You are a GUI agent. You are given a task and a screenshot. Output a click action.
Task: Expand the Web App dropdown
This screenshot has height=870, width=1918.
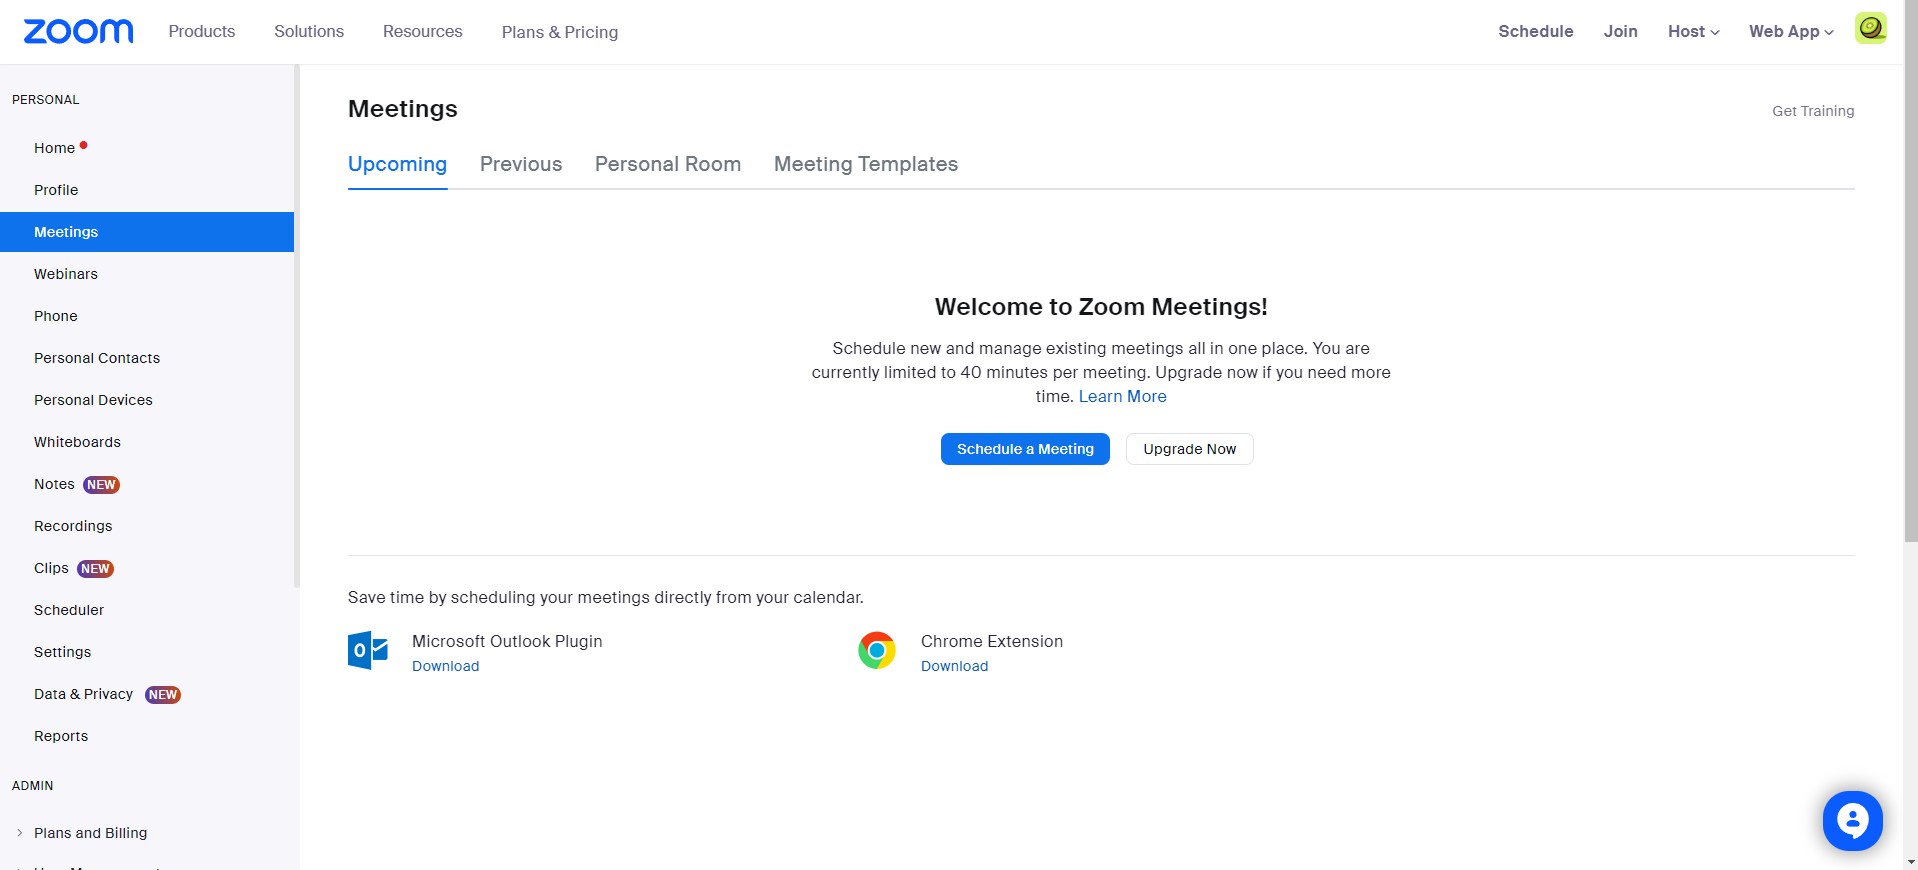(x=1791, y=32)
